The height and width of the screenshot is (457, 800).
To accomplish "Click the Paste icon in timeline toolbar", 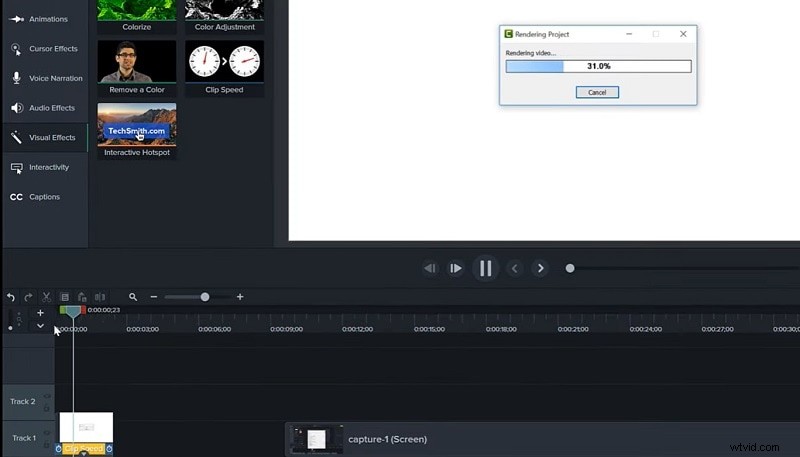I will 82,297.
